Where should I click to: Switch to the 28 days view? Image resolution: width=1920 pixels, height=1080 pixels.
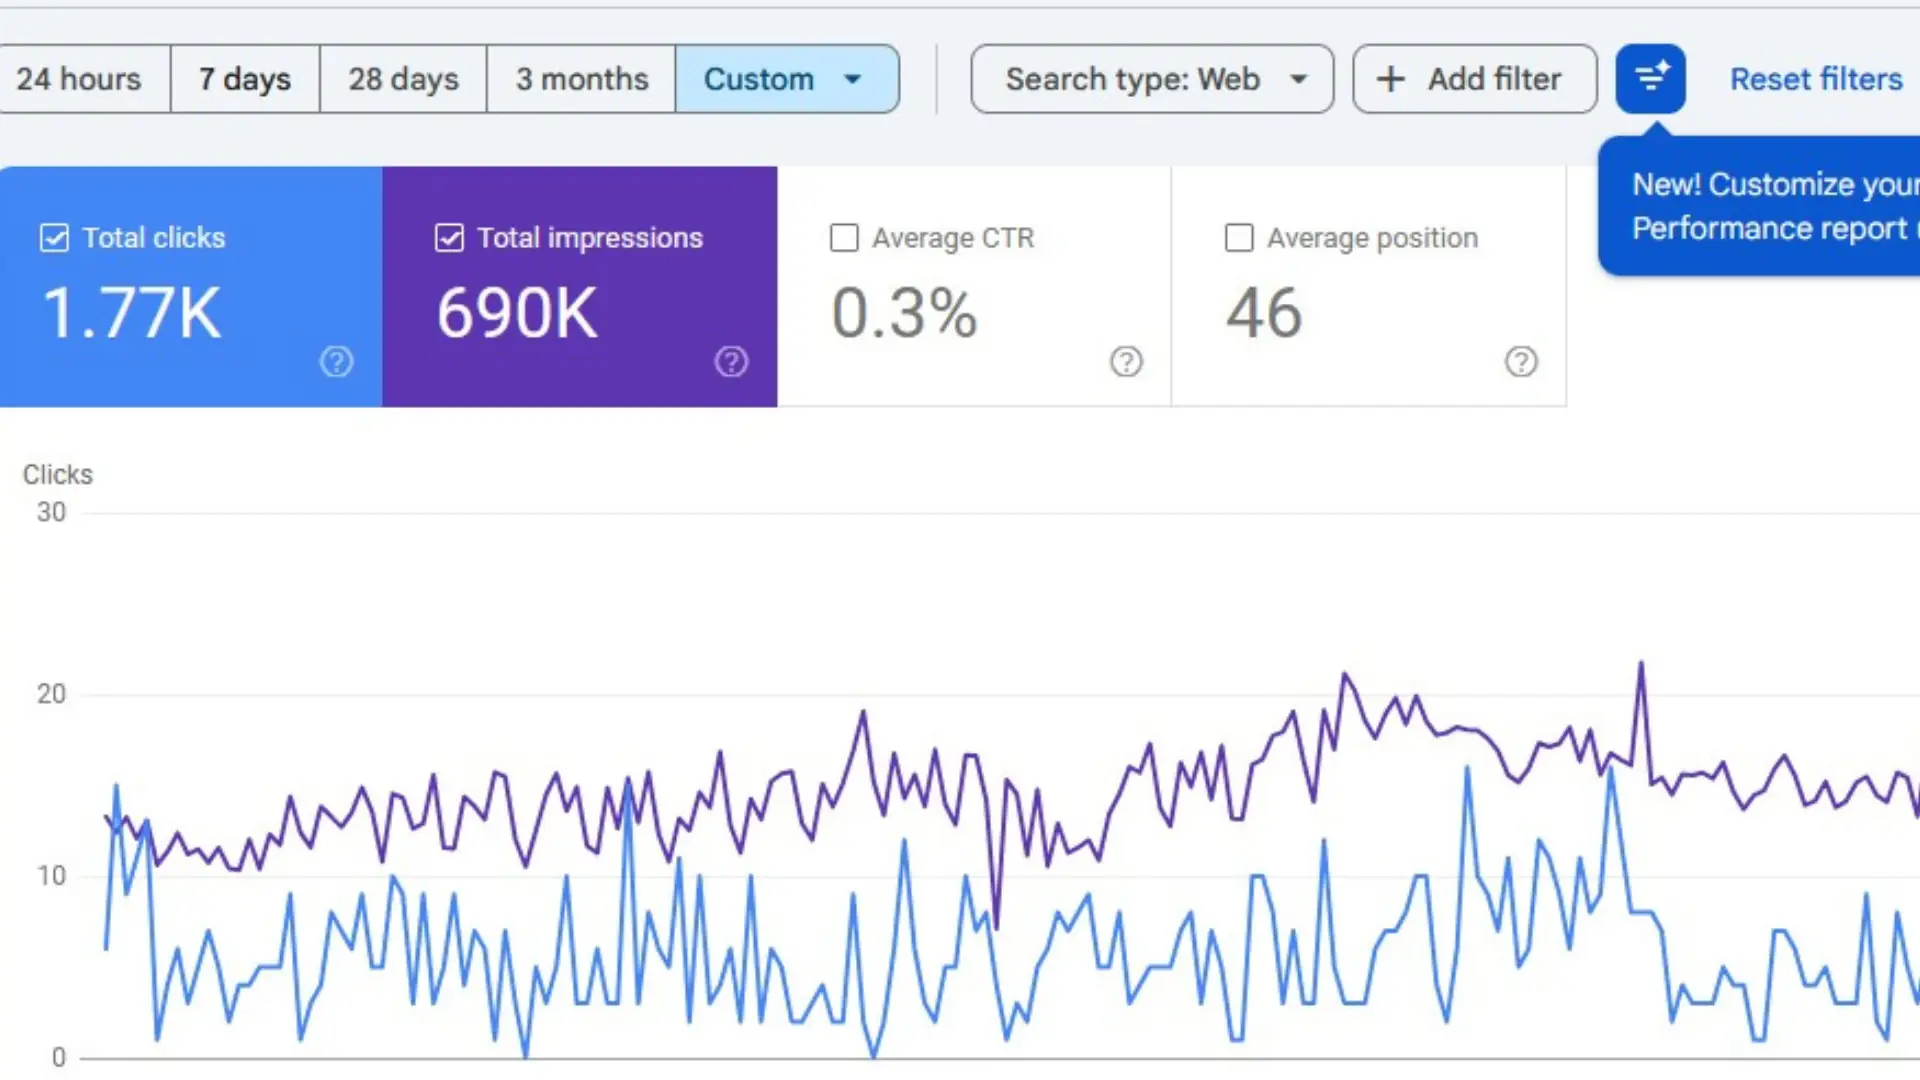point(403,79)
